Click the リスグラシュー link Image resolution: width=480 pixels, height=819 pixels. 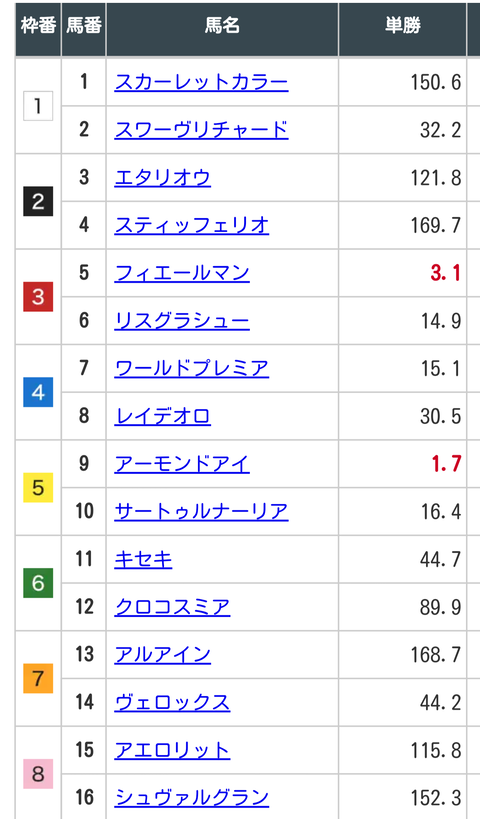click(182, 321)
